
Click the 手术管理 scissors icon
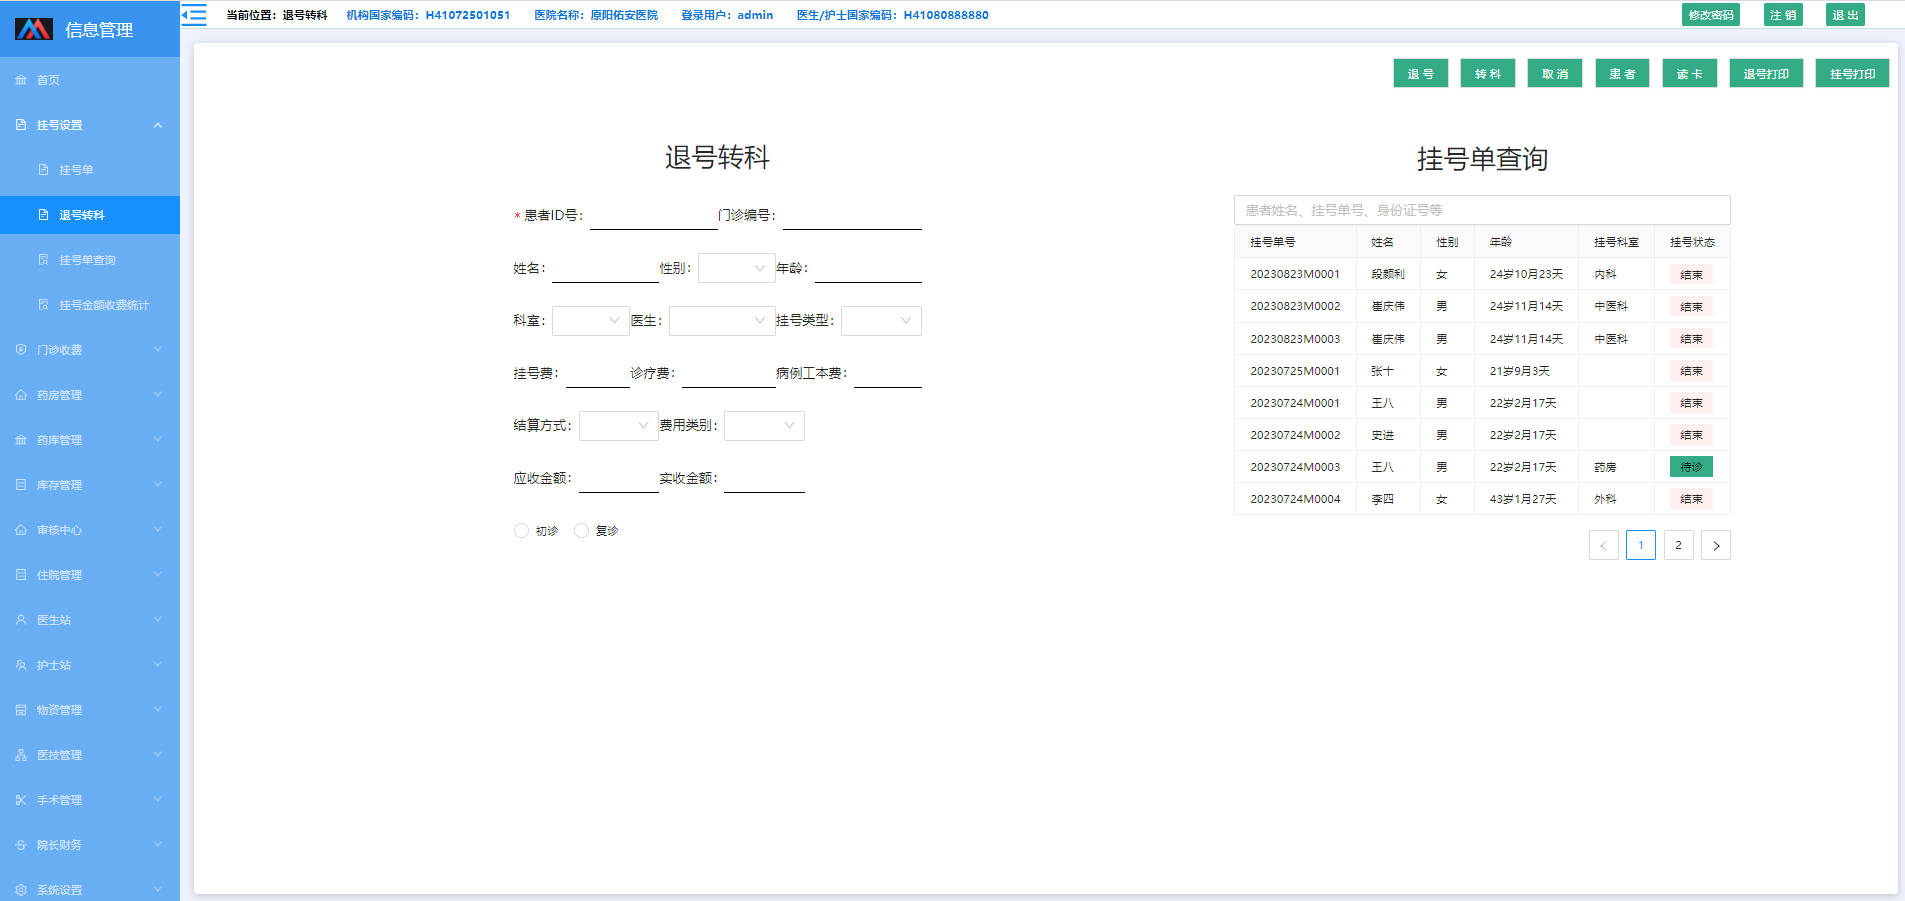(21, 800)
